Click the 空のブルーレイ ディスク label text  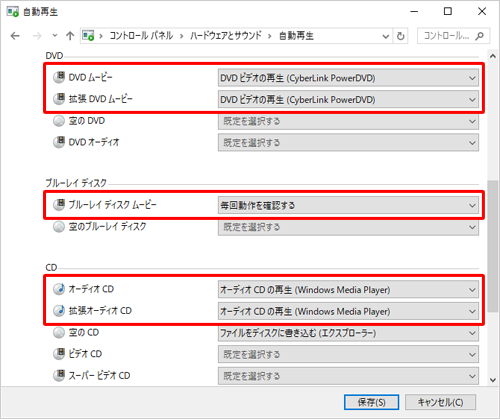coord(107,227)
